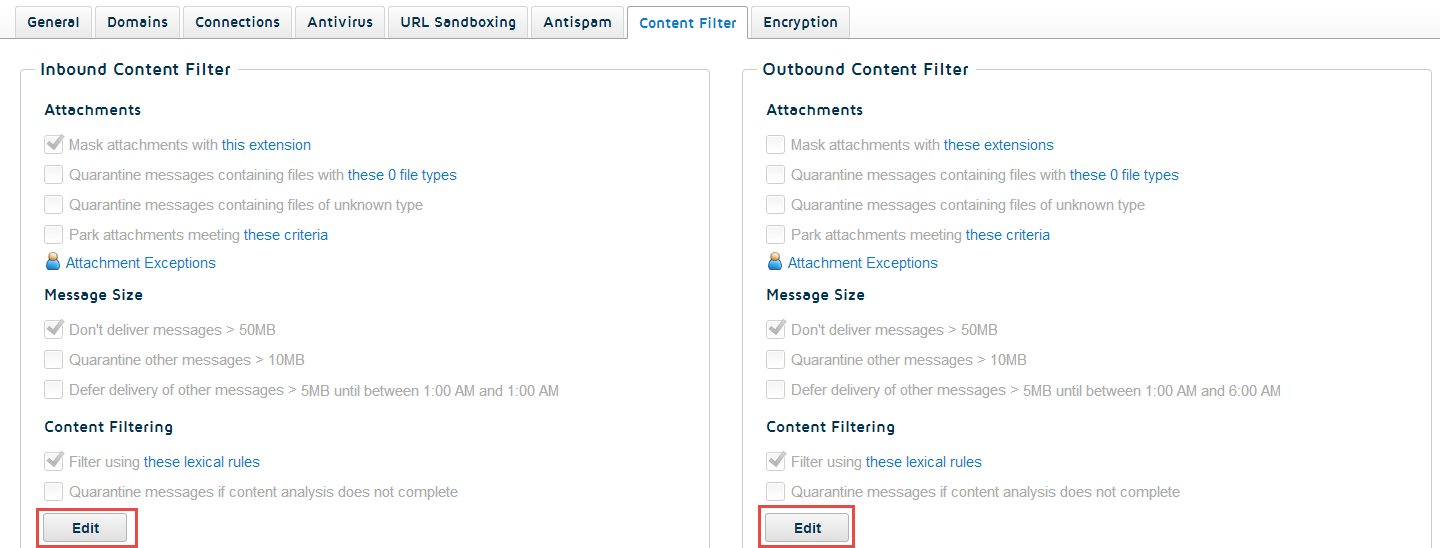Switch to the Antivirus tab
The height and width of the screenshot is (548, 1440).
pyautogui.click(x=340, y=22)
